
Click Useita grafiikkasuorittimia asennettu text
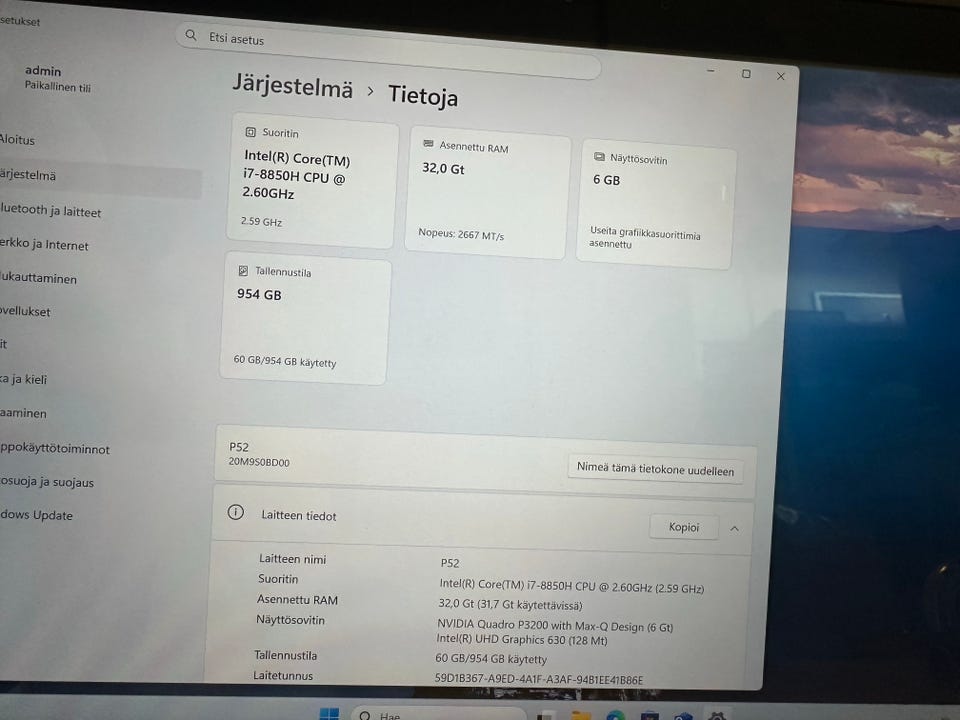(644, 237)
